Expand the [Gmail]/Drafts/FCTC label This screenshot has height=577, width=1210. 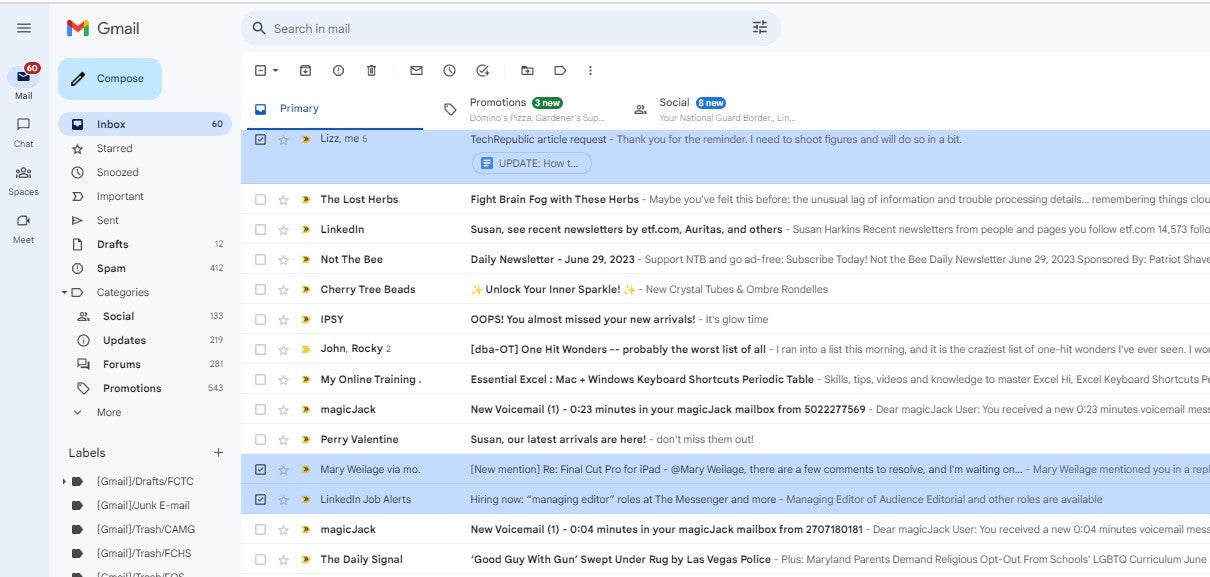64,481
